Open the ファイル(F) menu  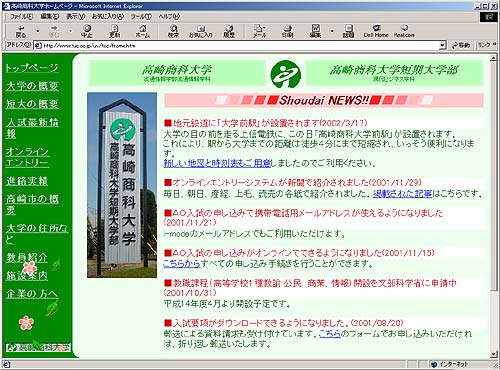point(21,16)
